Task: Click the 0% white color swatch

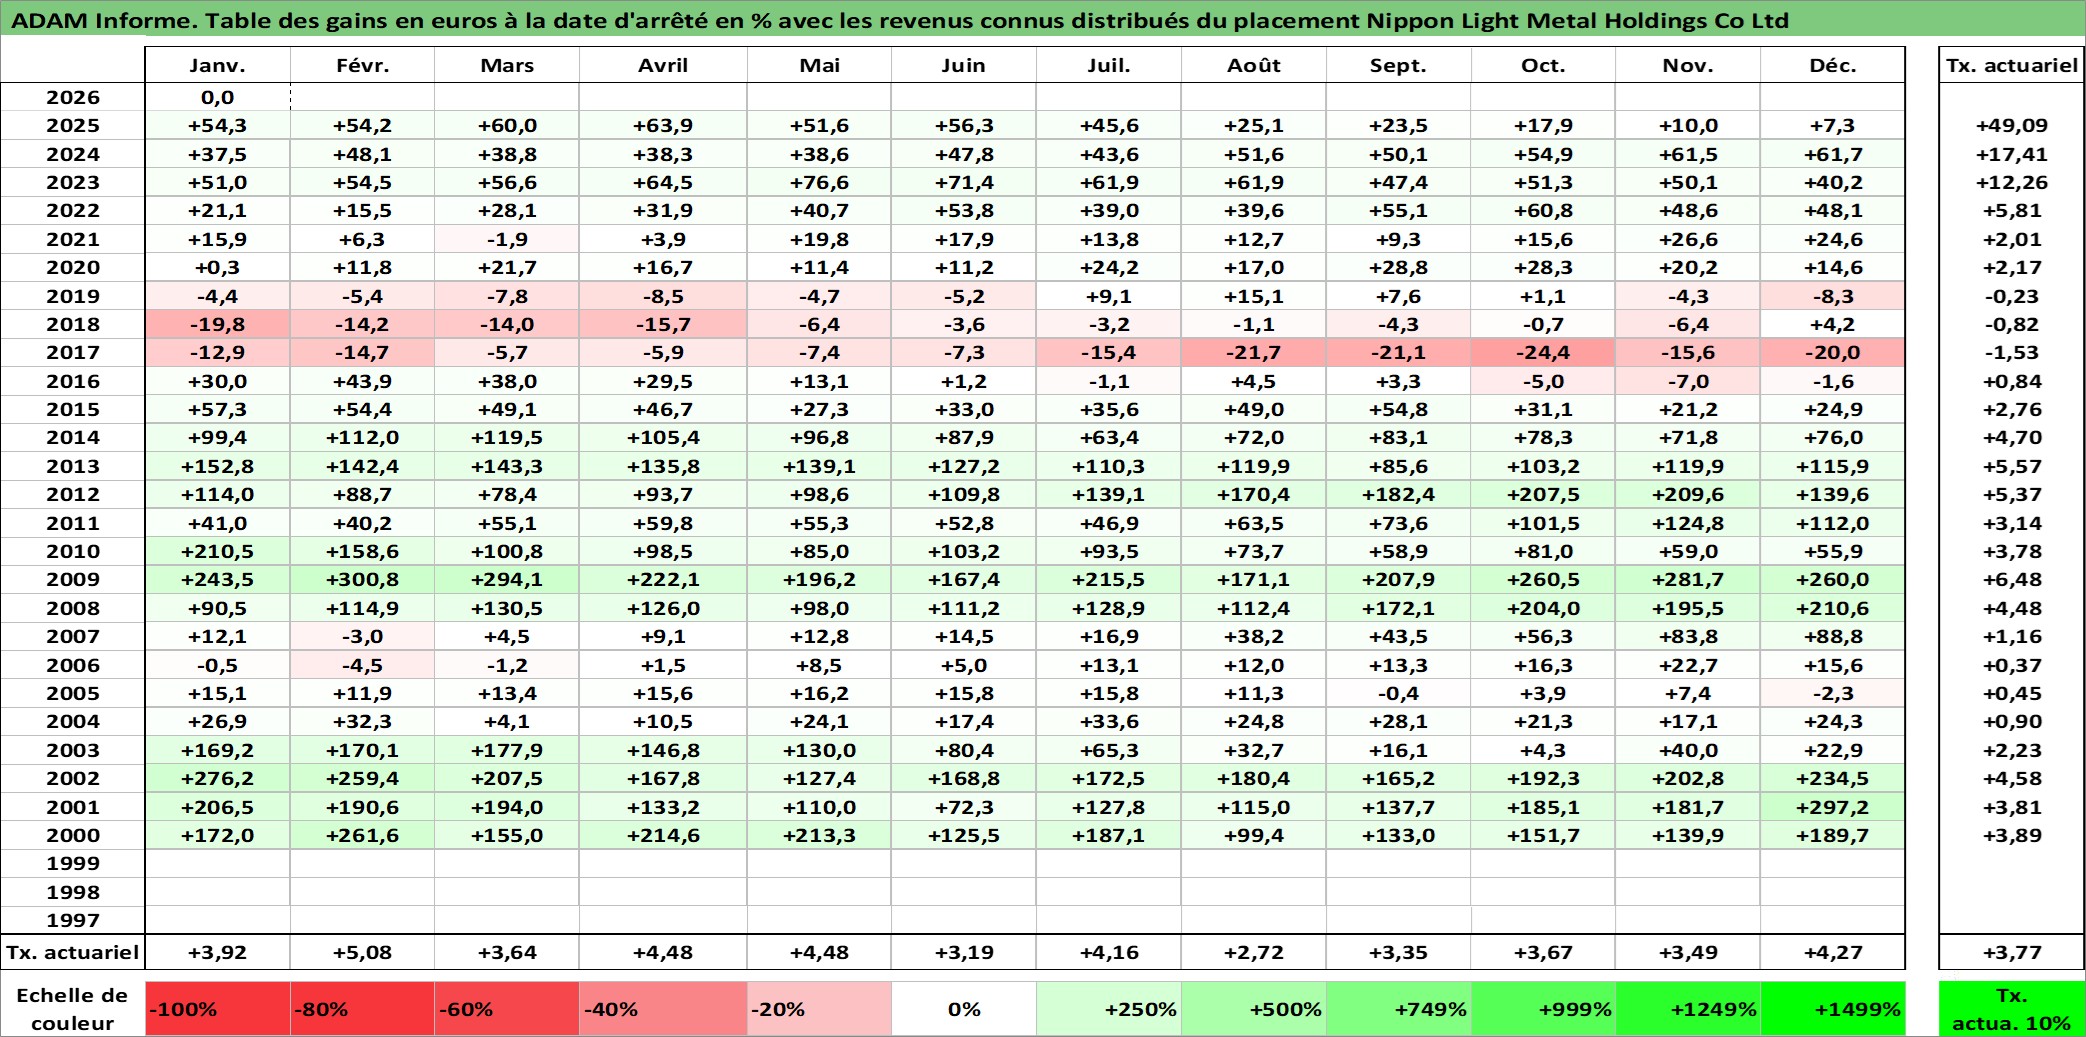Action: [964, 1009]
